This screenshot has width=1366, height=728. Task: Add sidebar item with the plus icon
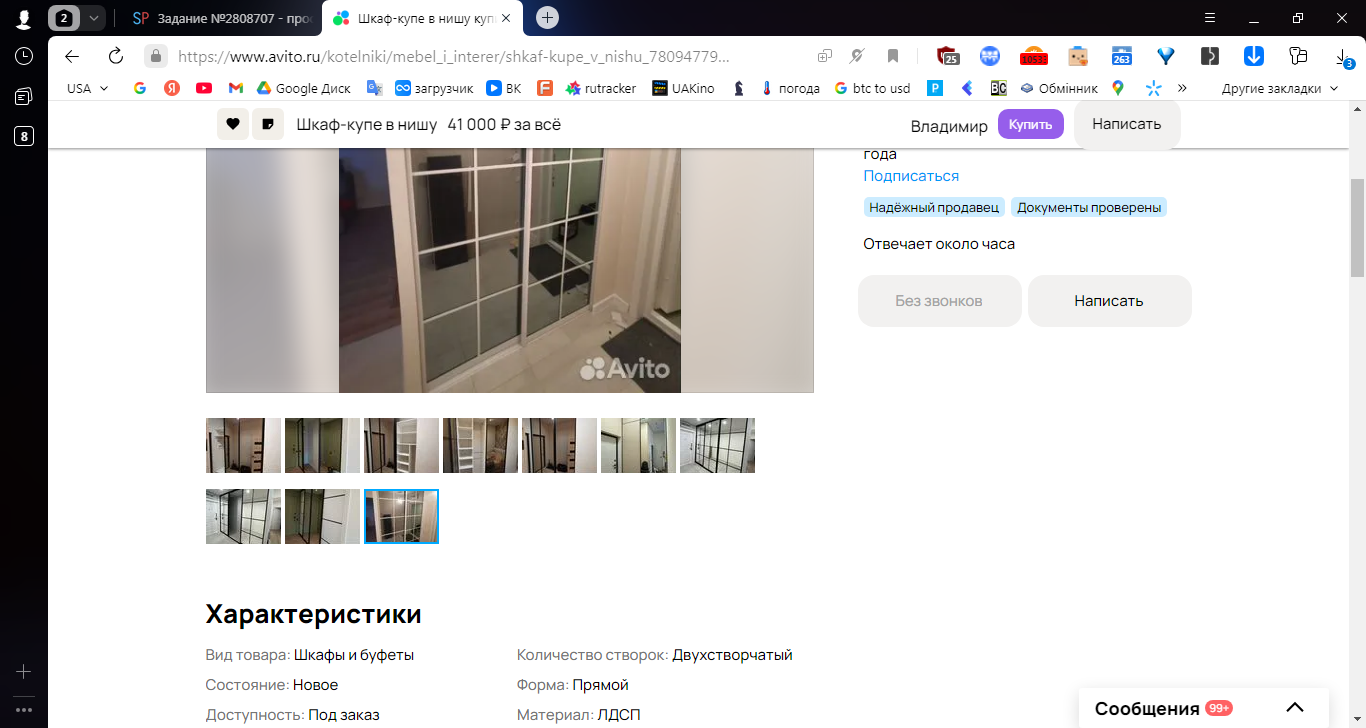(x=24, y=672)
